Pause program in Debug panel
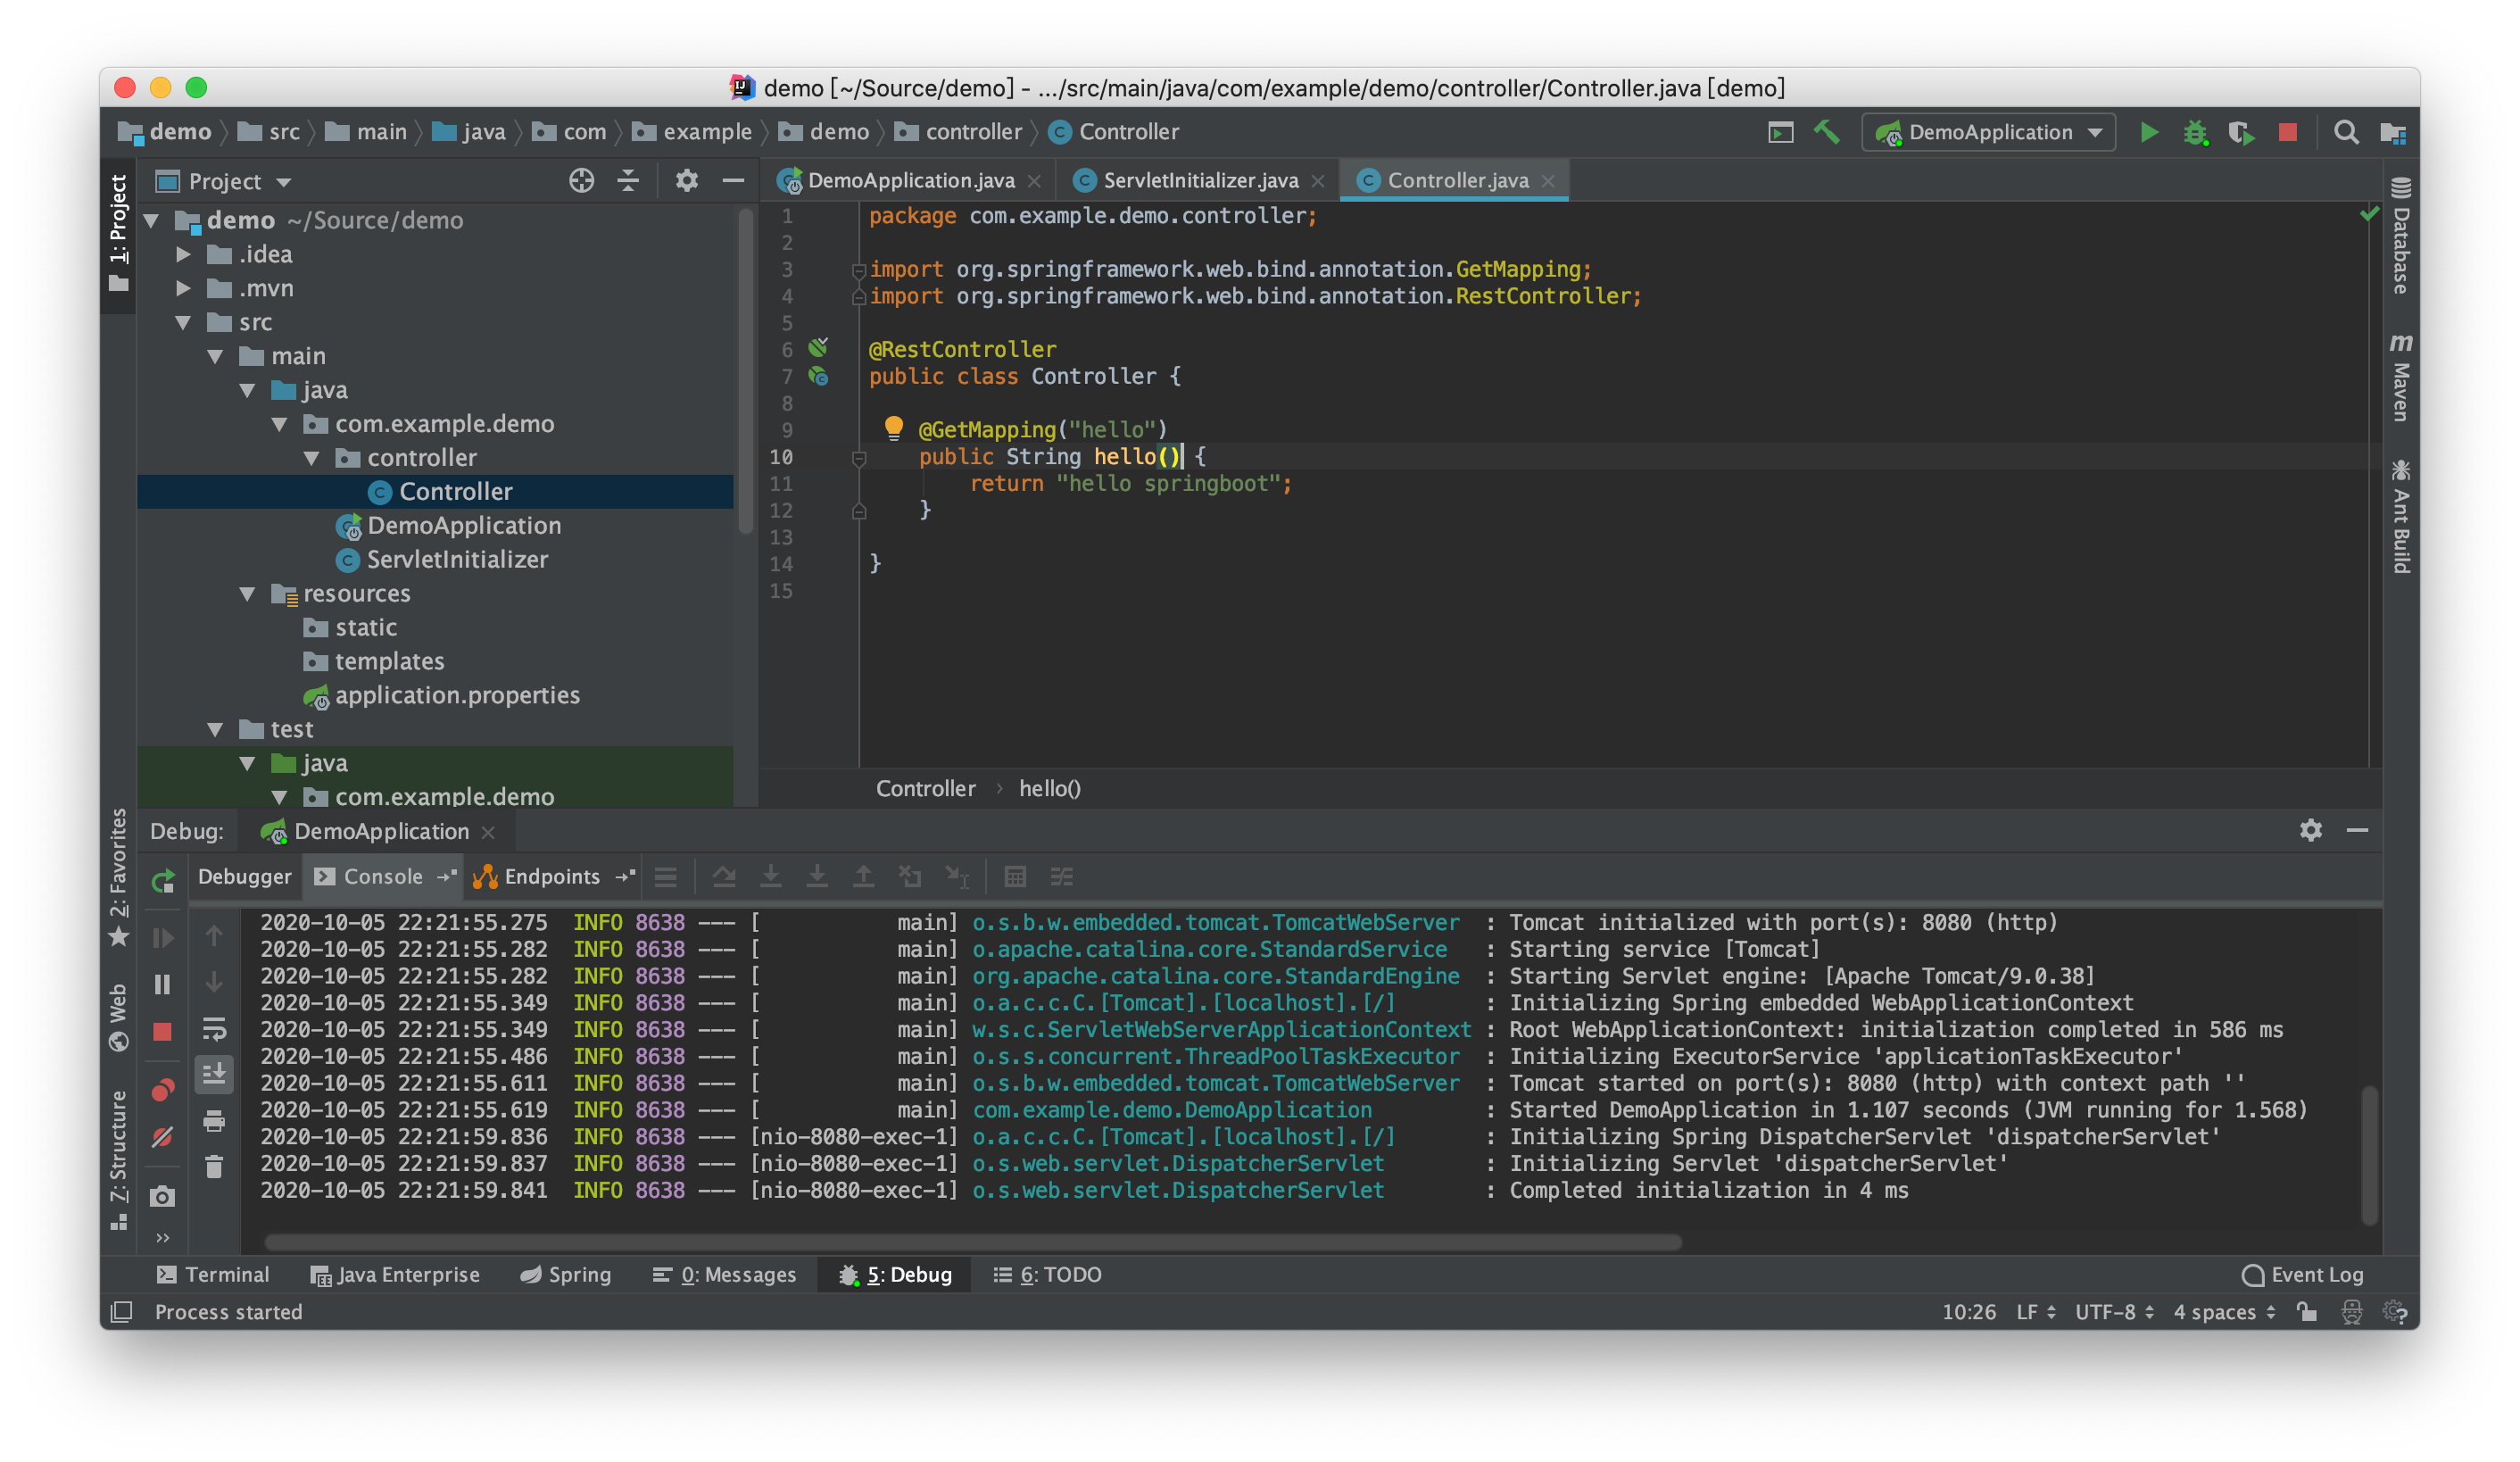This screenshot has height=1462, width=2520. coord(162,984)
